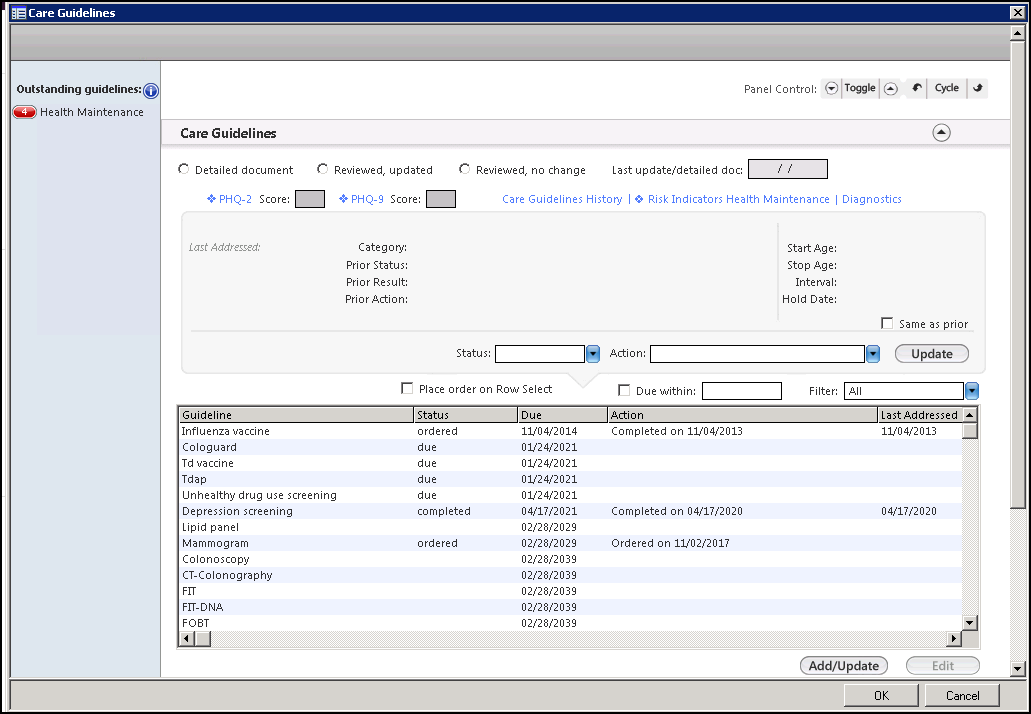This screenshot has height=714, width=1031.
Task: Click the OK button
Action: tap(881, 696)
